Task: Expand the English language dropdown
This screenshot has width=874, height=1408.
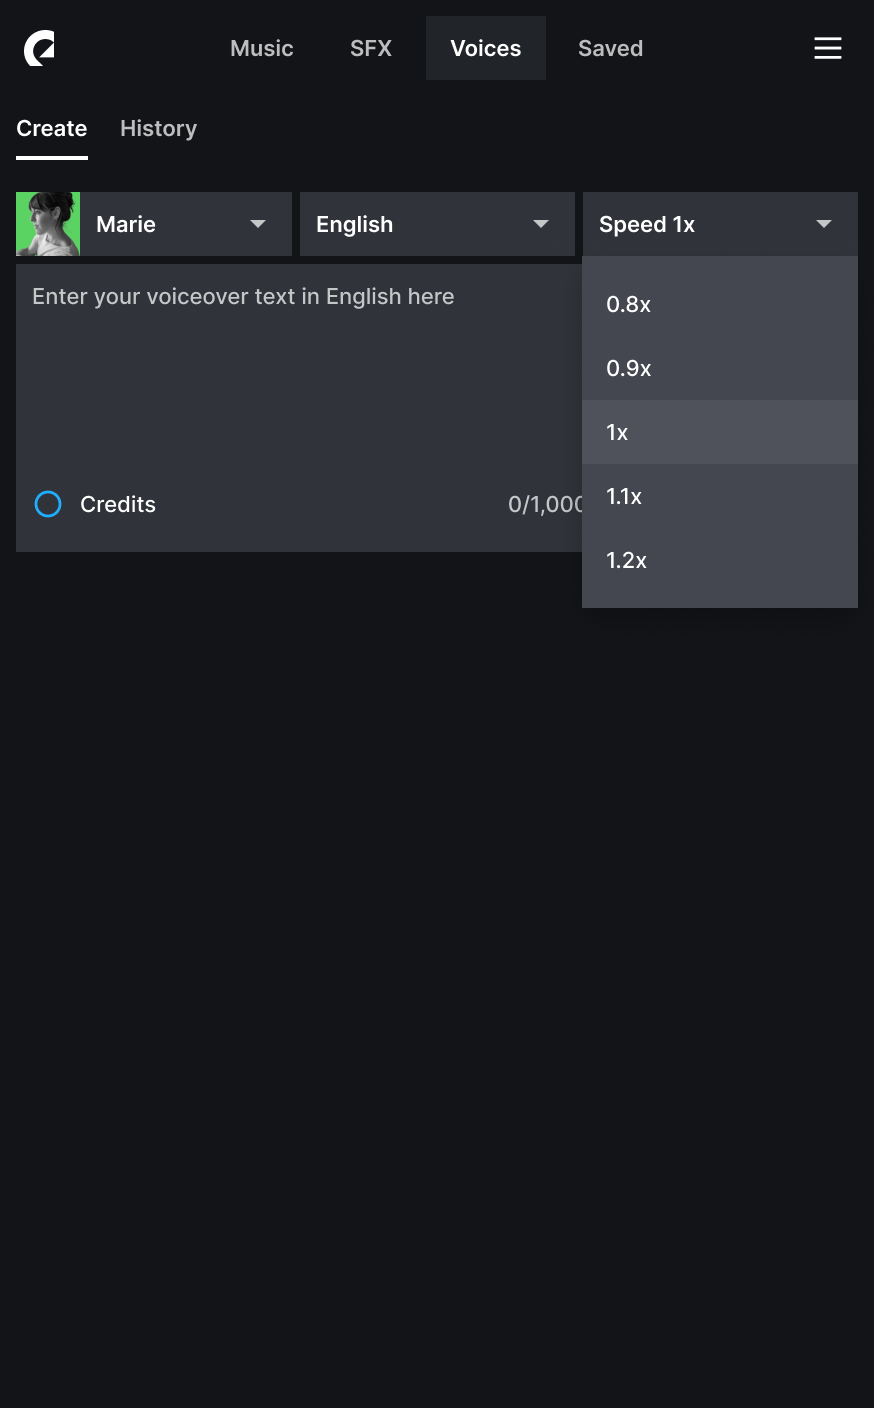Action: click(437, 224)
